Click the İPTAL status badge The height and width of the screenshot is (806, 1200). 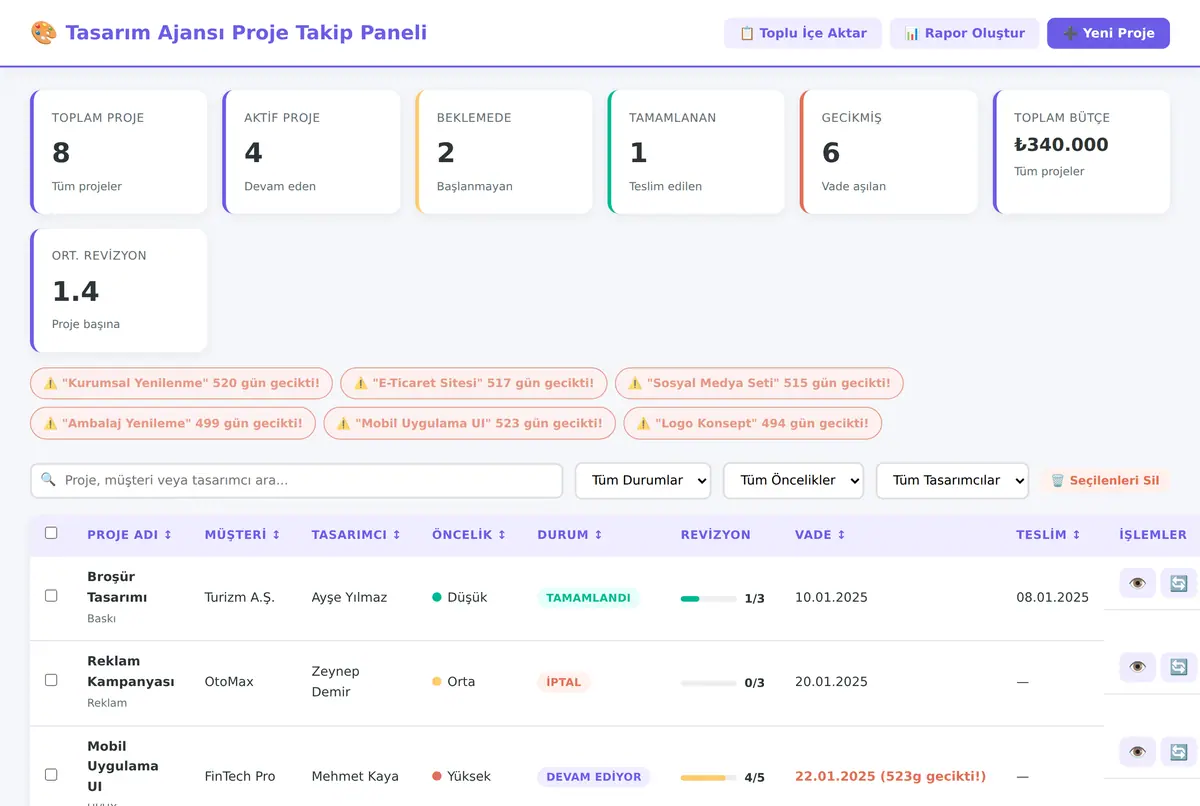point(564,682)
